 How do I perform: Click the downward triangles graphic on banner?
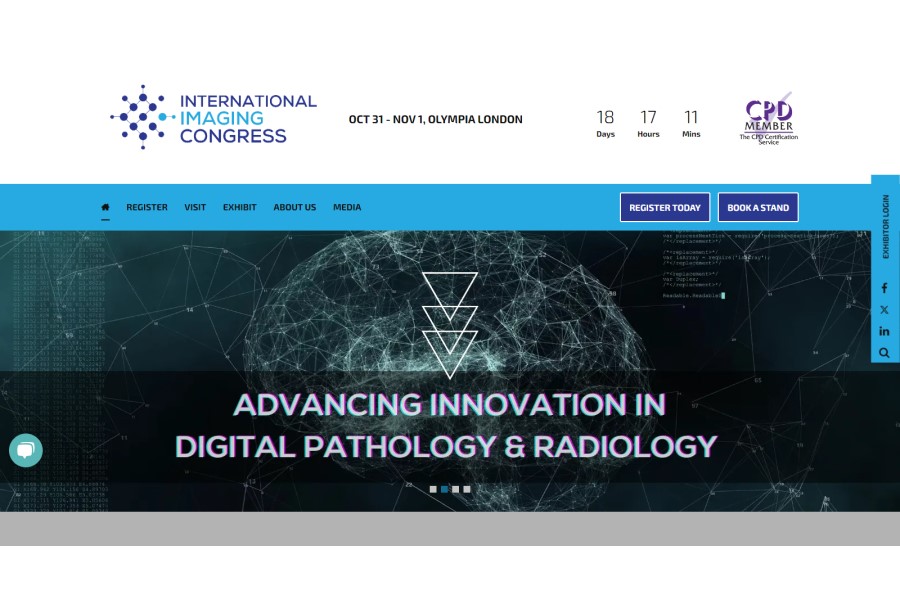pyautogui.click(x=450, y=325)
